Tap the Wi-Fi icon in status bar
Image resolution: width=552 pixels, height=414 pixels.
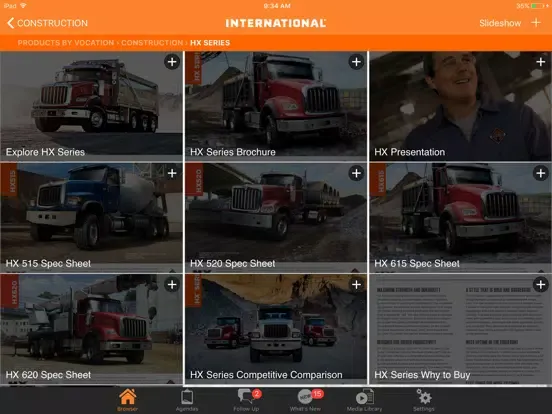(x=24, y=6)
